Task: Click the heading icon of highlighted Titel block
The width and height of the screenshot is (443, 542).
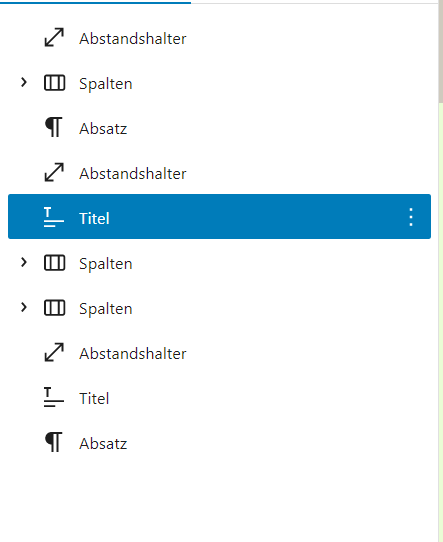Action: pyautogui.click(x=54, y=217)
